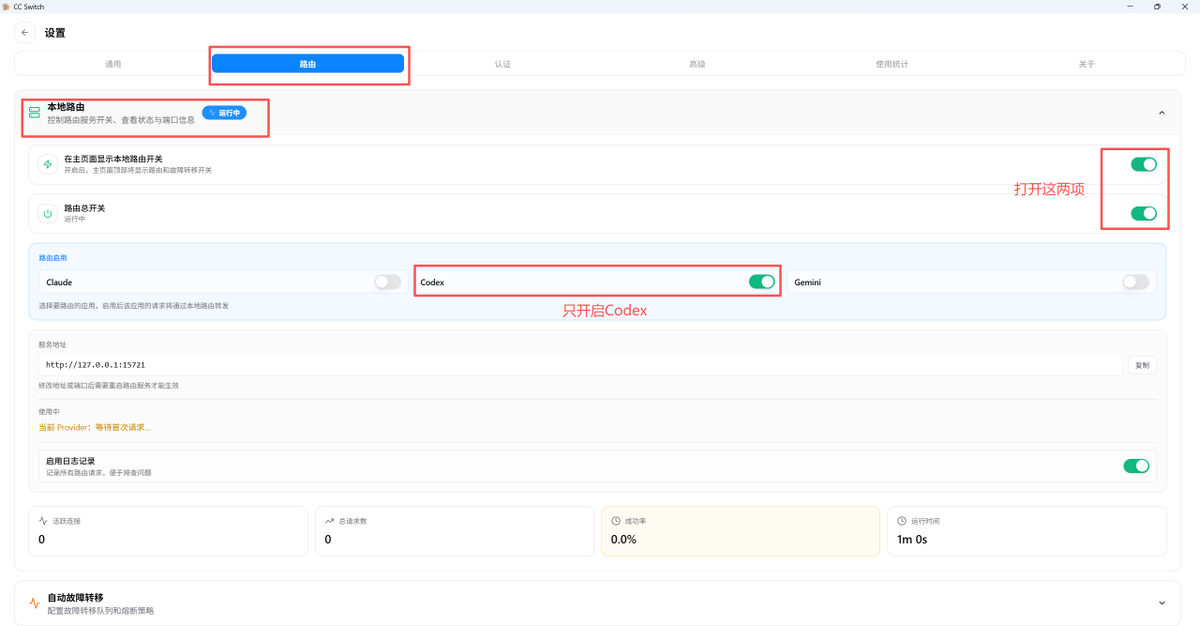Click the pulse icon in 活跃连接 card
This screenshot has width=1200, height=626.
tap(43, 521)
